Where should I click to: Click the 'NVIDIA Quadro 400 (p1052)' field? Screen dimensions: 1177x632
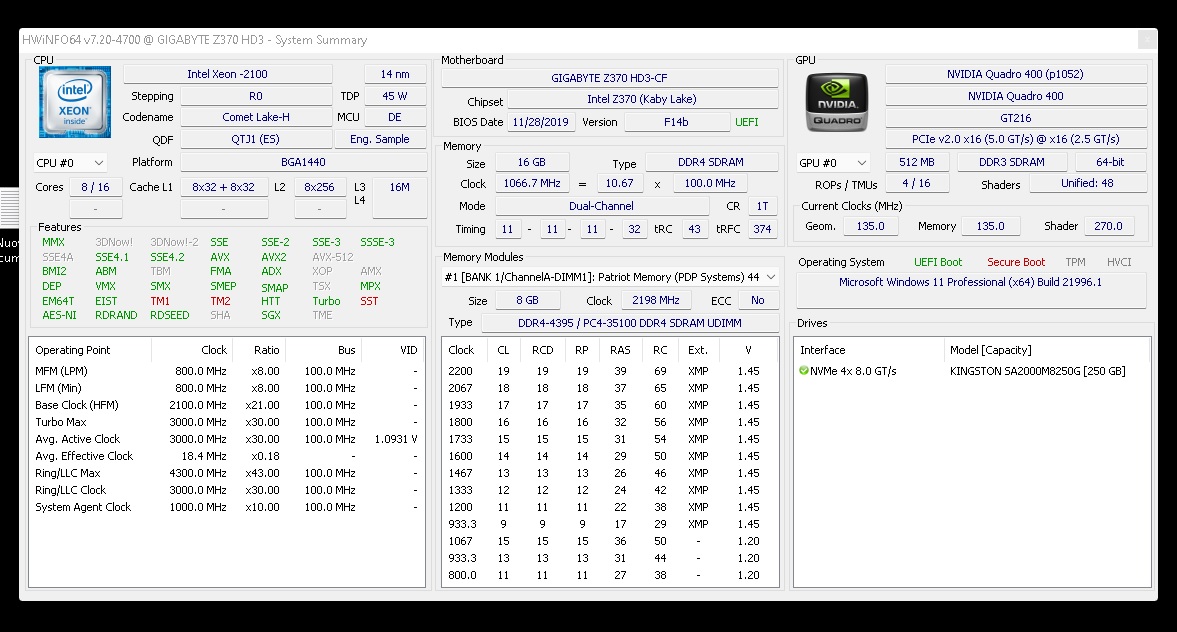1015,74
